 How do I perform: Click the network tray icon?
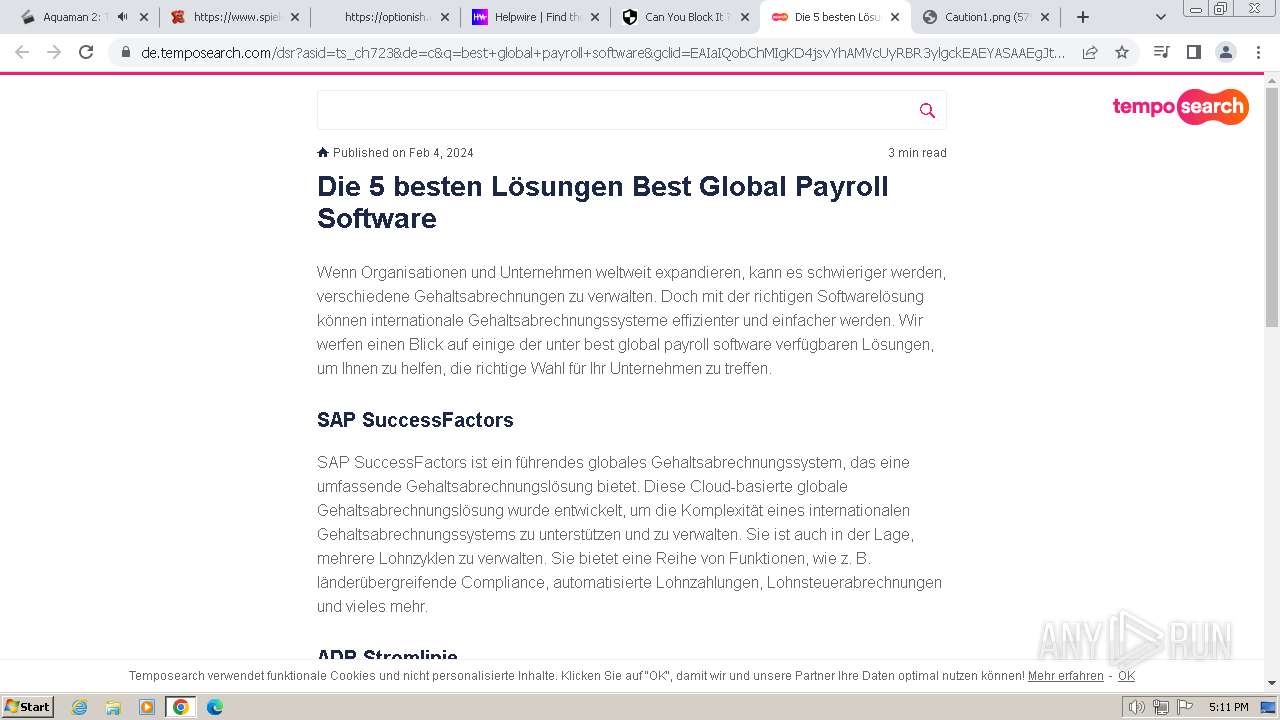pyautogui.click(x=1160, y=707)
